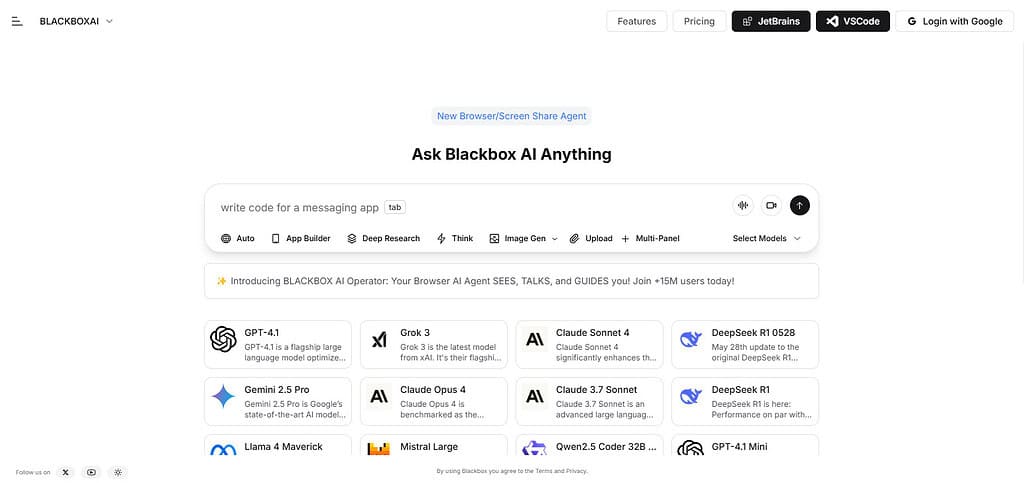Expand the BLACKBOXAI dropdown chevron
The image size is (1024, 483).
click(110, 21)
